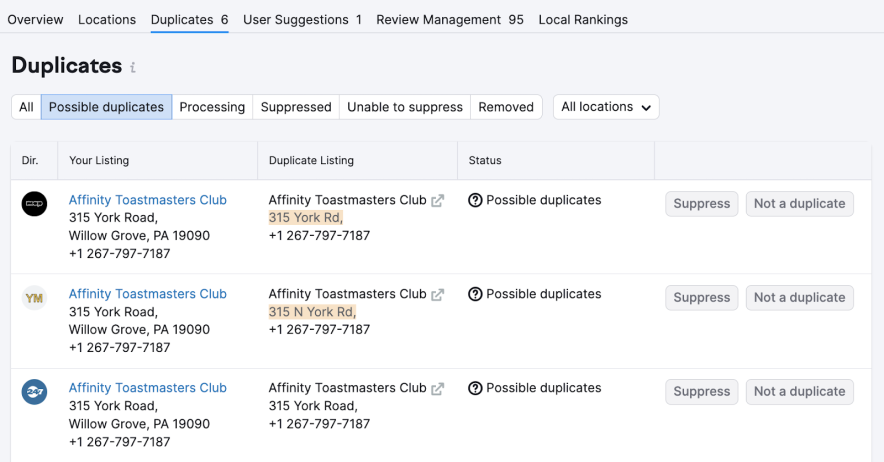Switch to the Review Management tab
This screenshot has width=884, height=462.
point(449,20)
